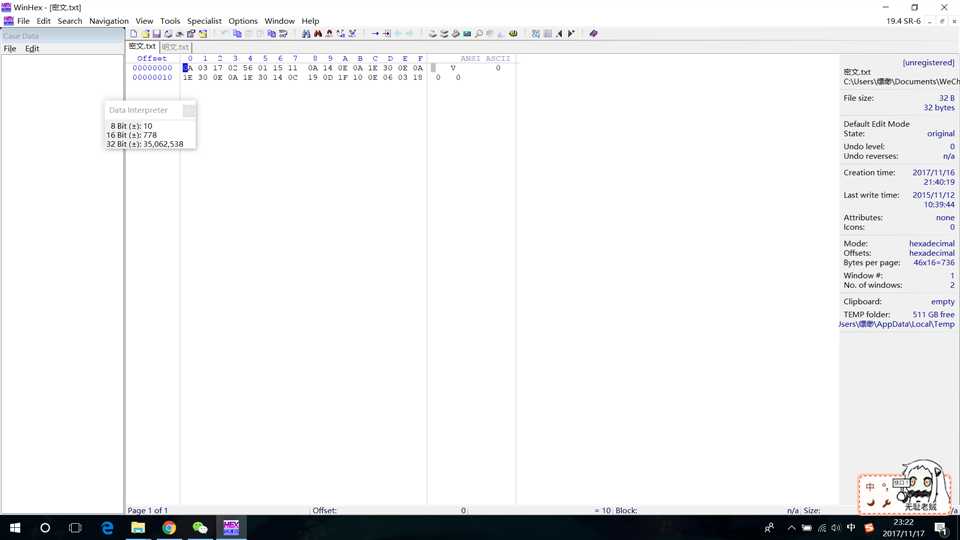Open the Window menu

click(280, 21)
